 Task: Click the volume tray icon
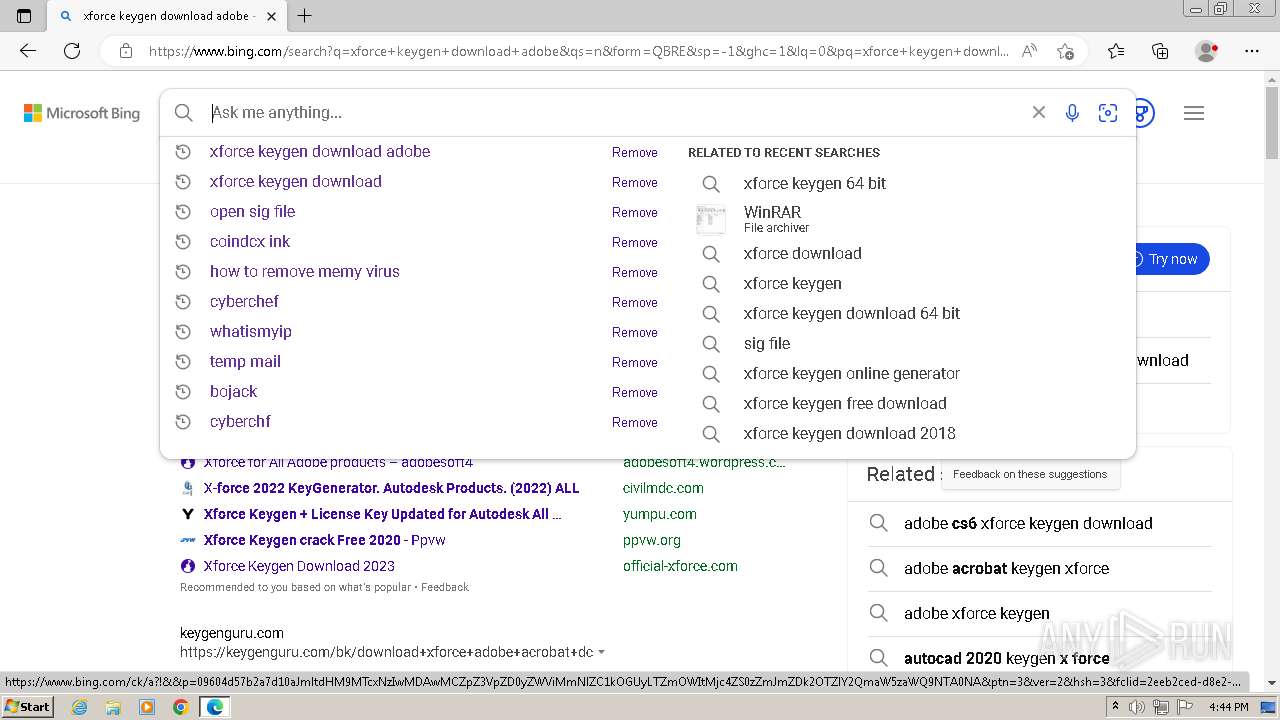(1138, 707)
